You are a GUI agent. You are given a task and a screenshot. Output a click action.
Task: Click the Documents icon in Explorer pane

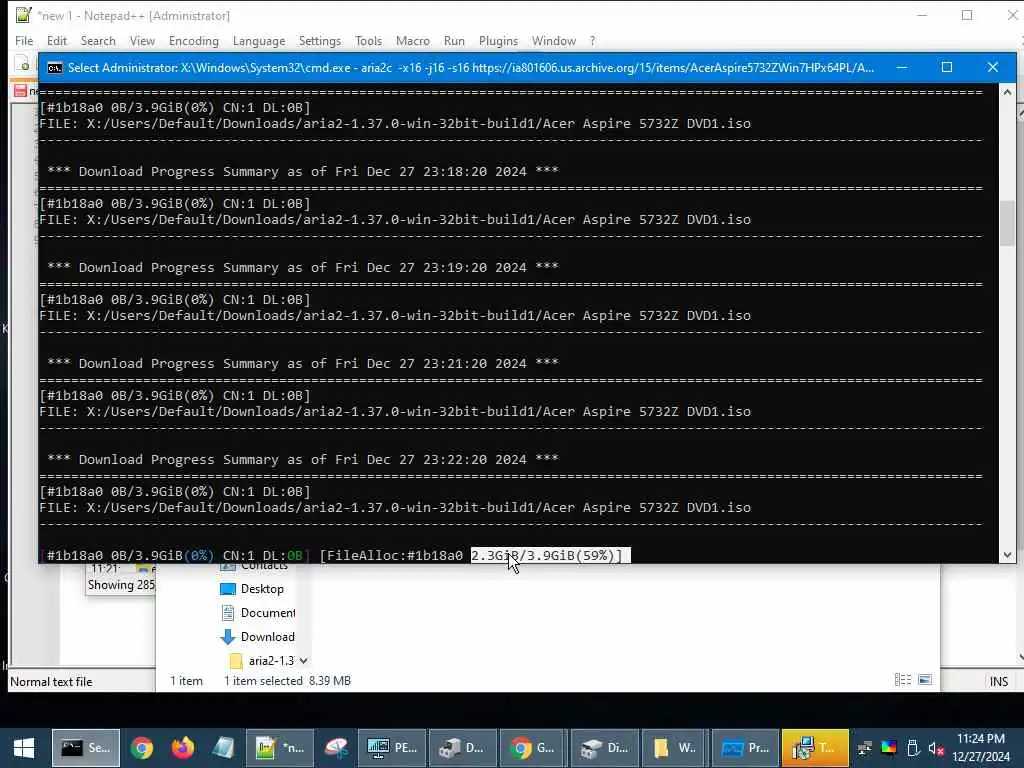(228, 613)
